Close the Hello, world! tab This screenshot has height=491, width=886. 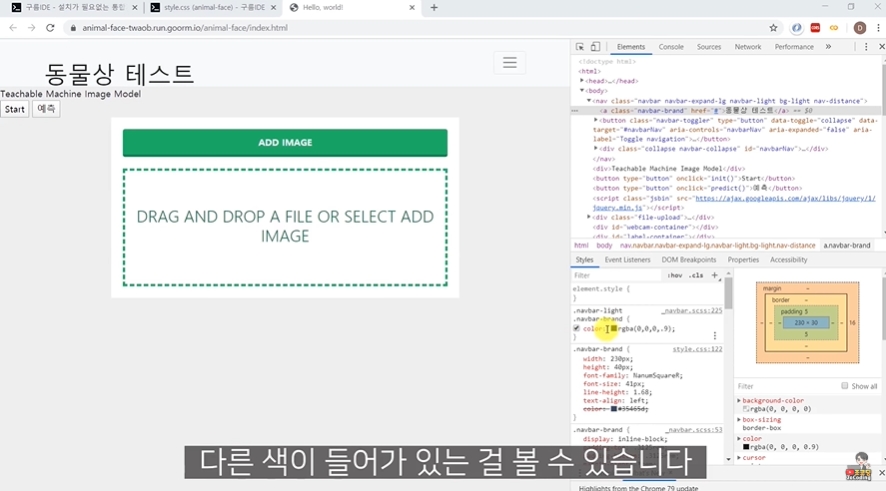(412, 7)
